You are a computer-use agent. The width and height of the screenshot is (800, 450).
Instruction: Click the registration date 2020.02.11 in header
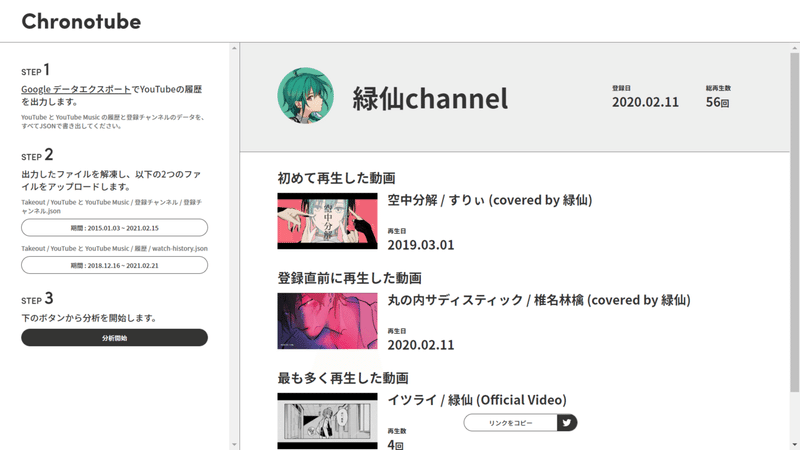645,102
